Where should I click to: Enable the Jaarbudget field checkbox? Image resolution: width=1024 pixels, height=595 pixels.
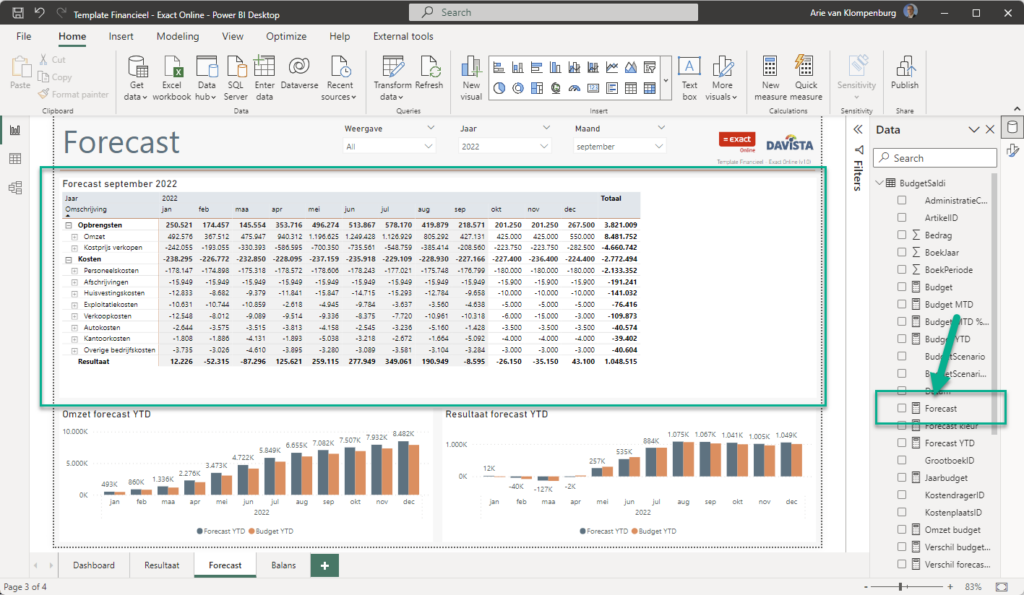902,478
